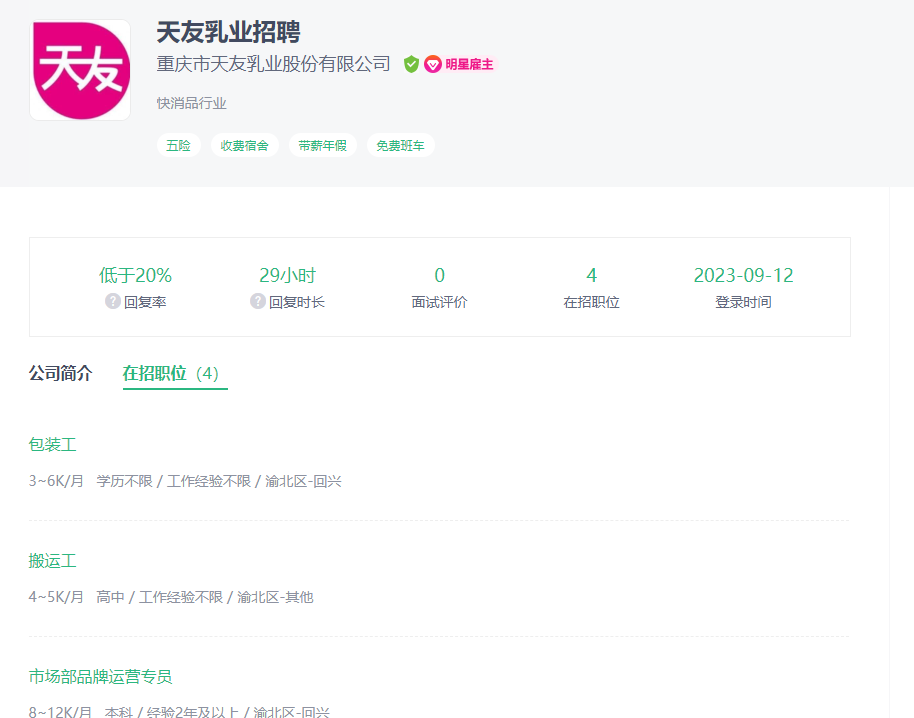The height and width of the screenshot is (718, 914).
Task: Click the 天友乳业招聘 page title
Action: [x=228, y=32]
